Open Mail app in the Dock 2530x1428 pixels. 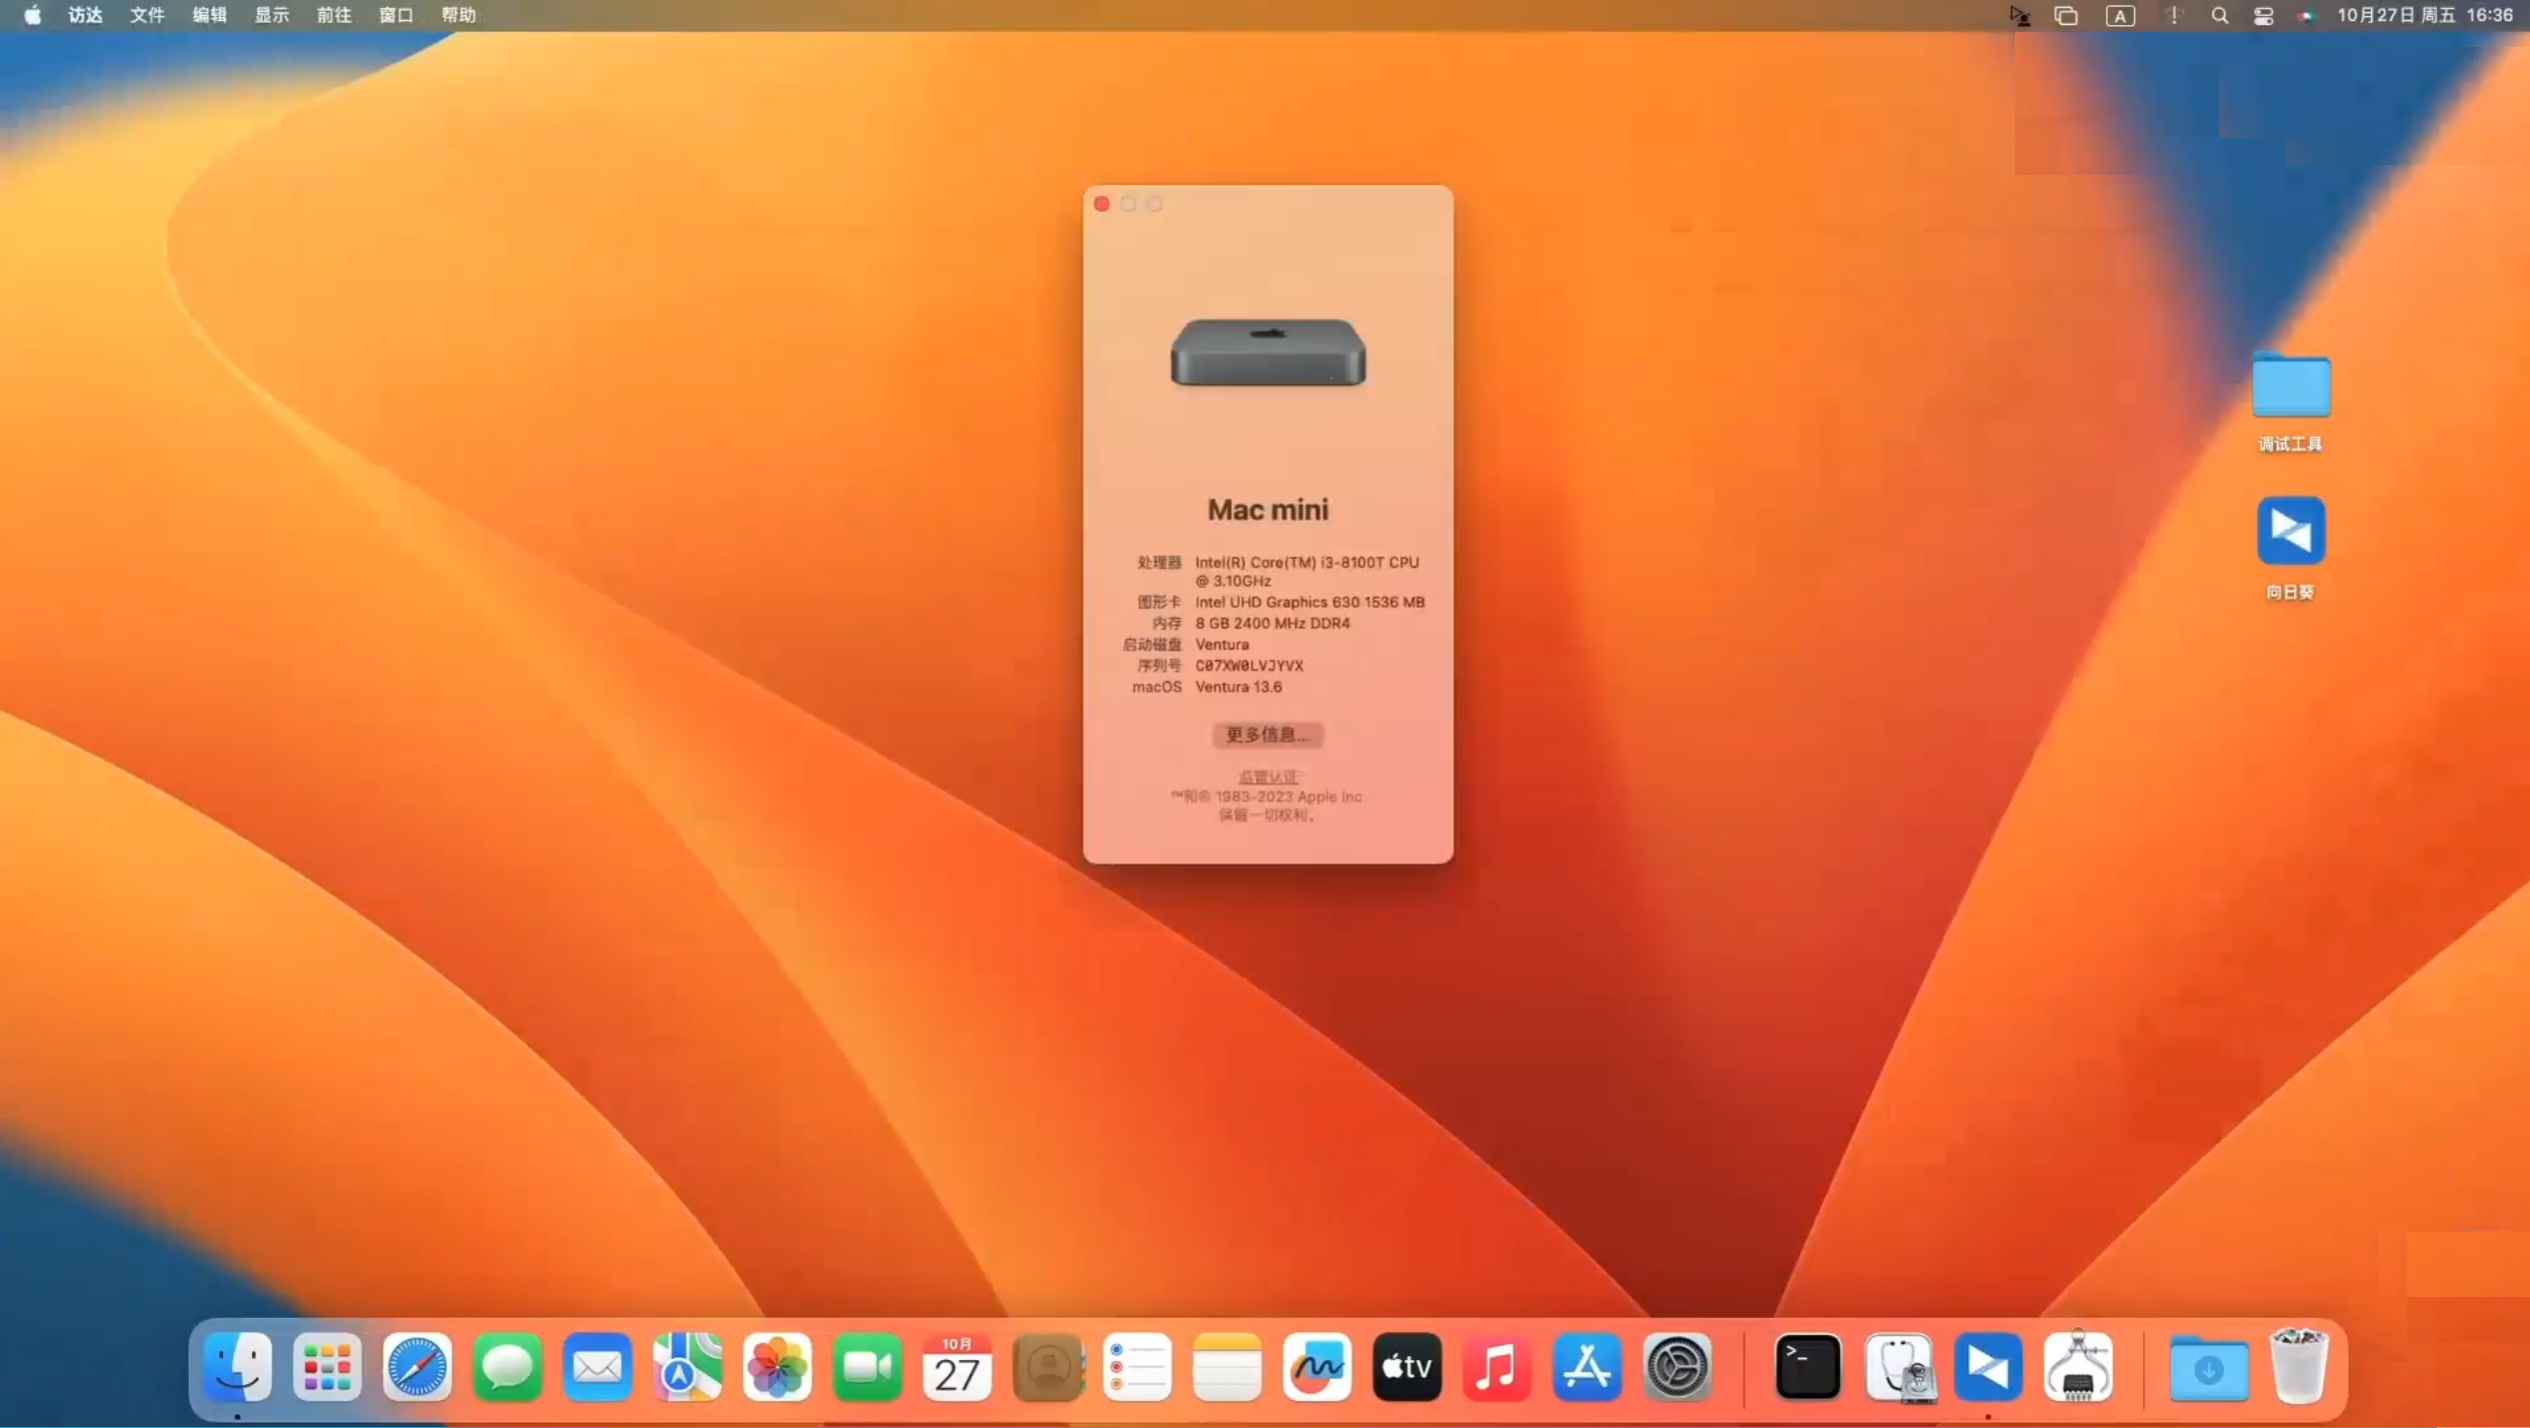[597, 1366]
